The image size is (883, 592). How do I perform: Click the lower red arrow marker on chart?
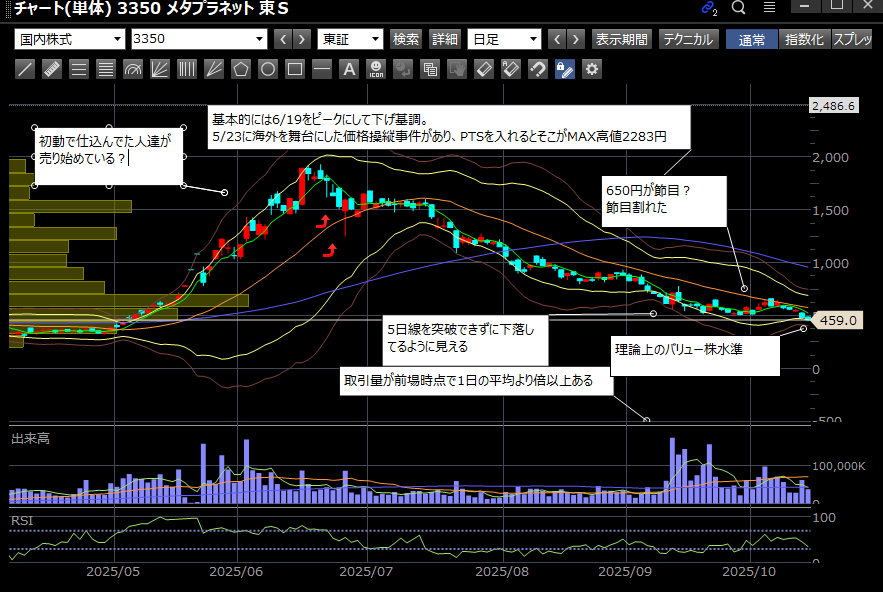tap(330, 251)
